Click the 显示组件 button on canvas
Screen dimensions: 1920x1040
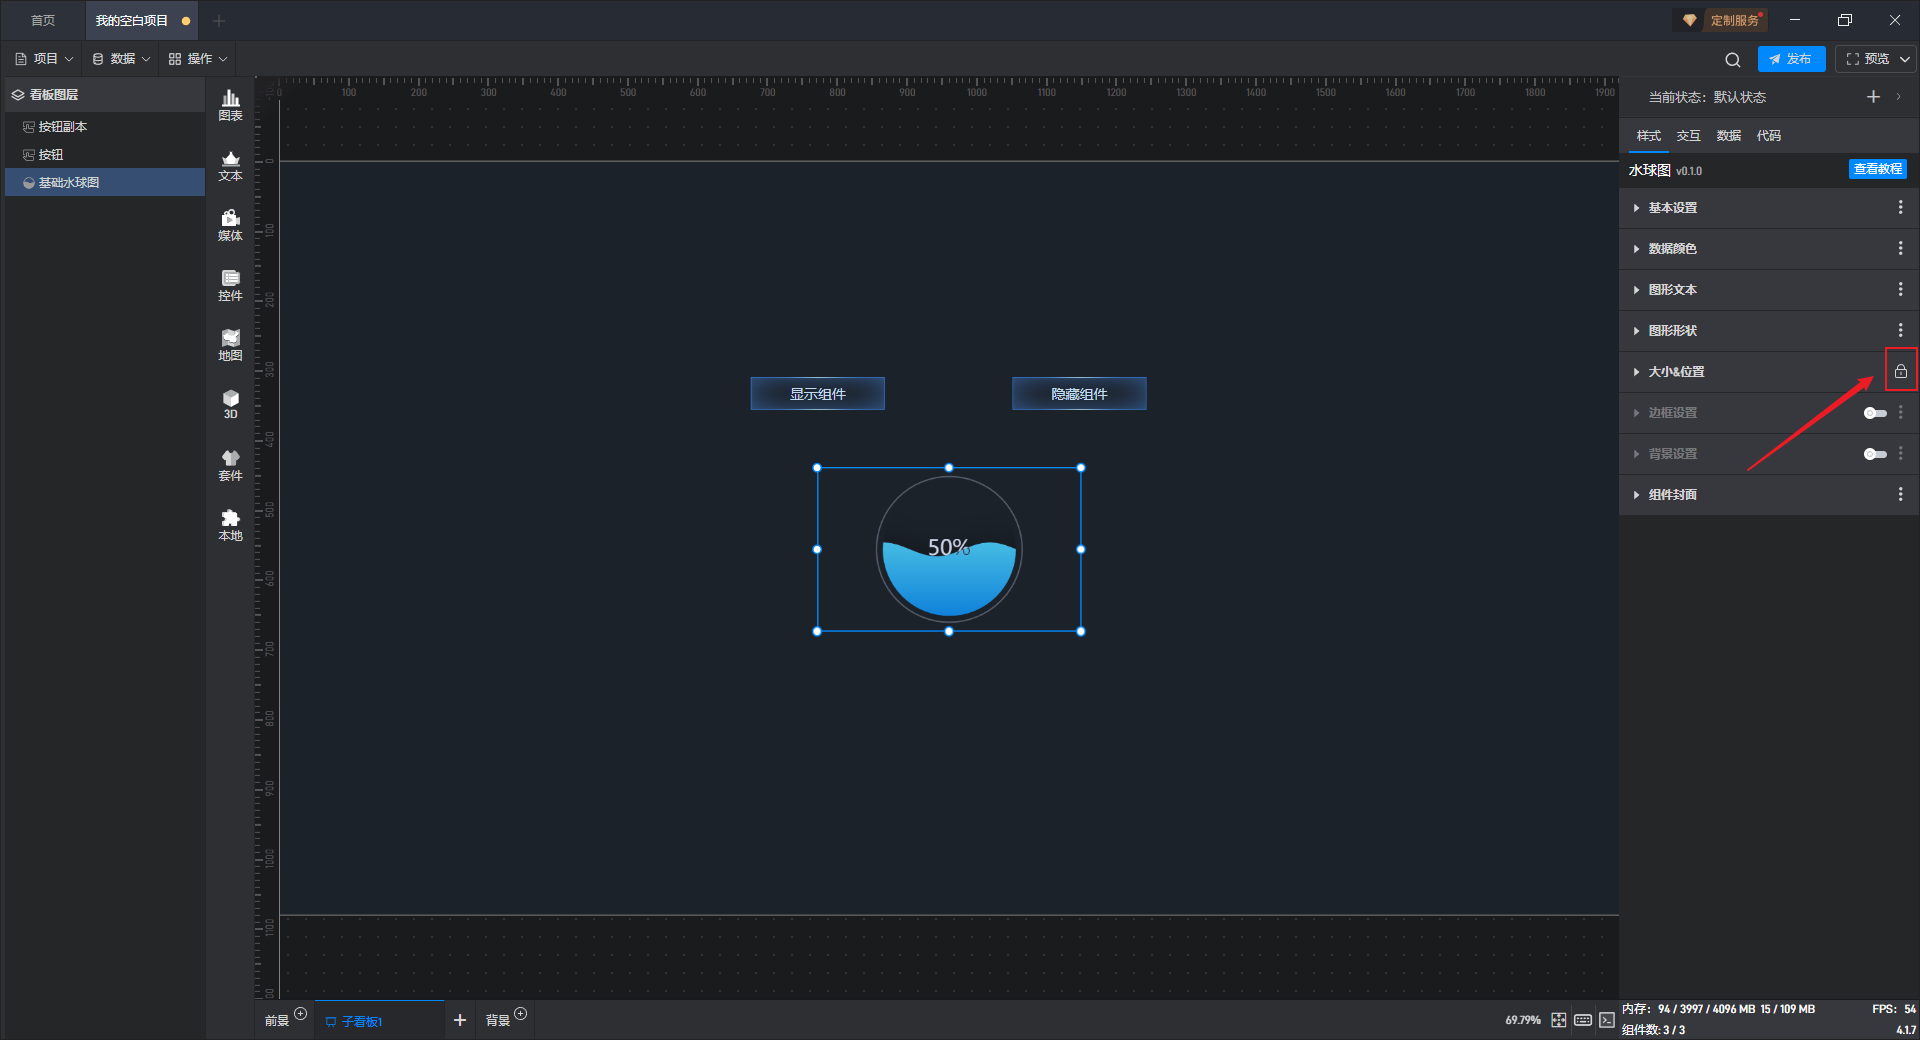[817, 394]
